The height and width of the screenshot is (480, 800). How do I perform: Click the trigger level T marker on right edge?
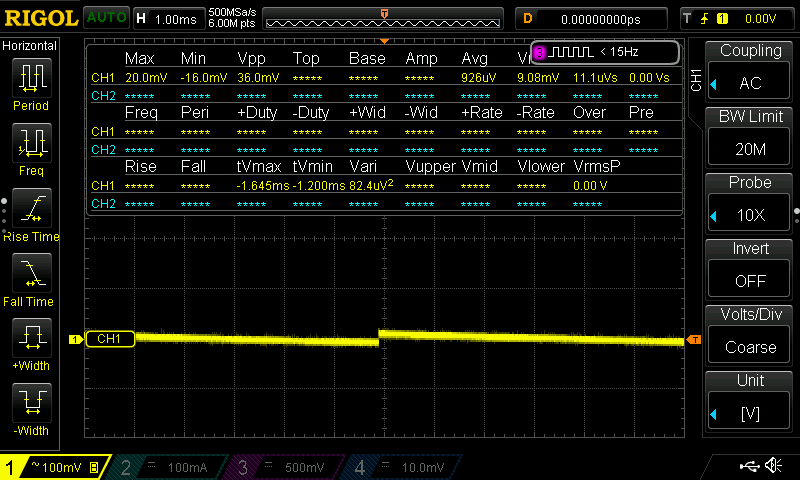694,340
